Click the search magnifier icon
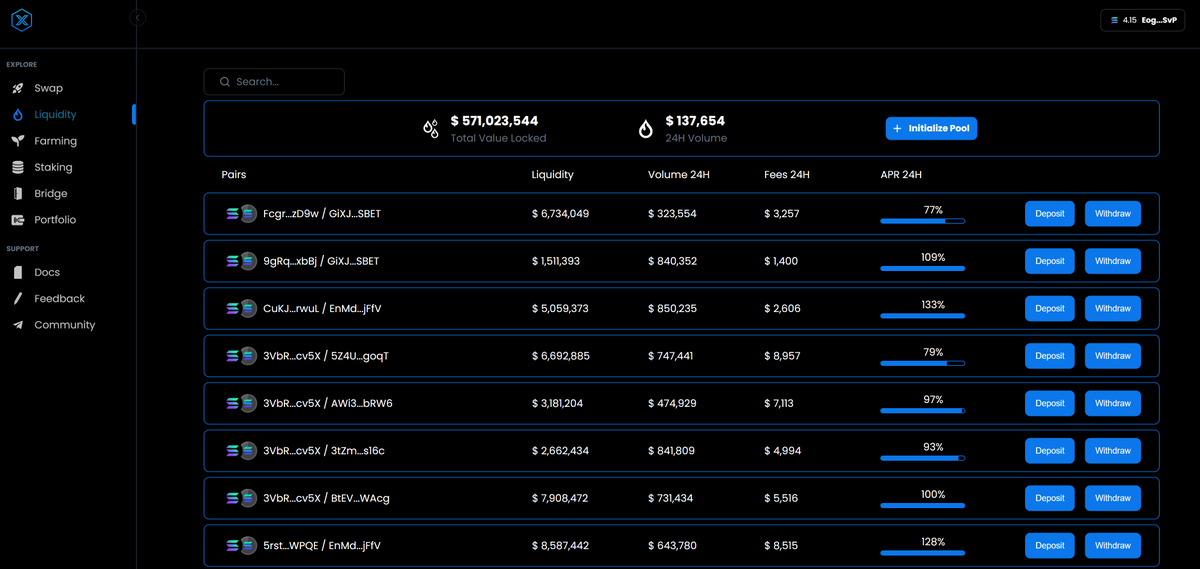 click(x=225, y=82)
